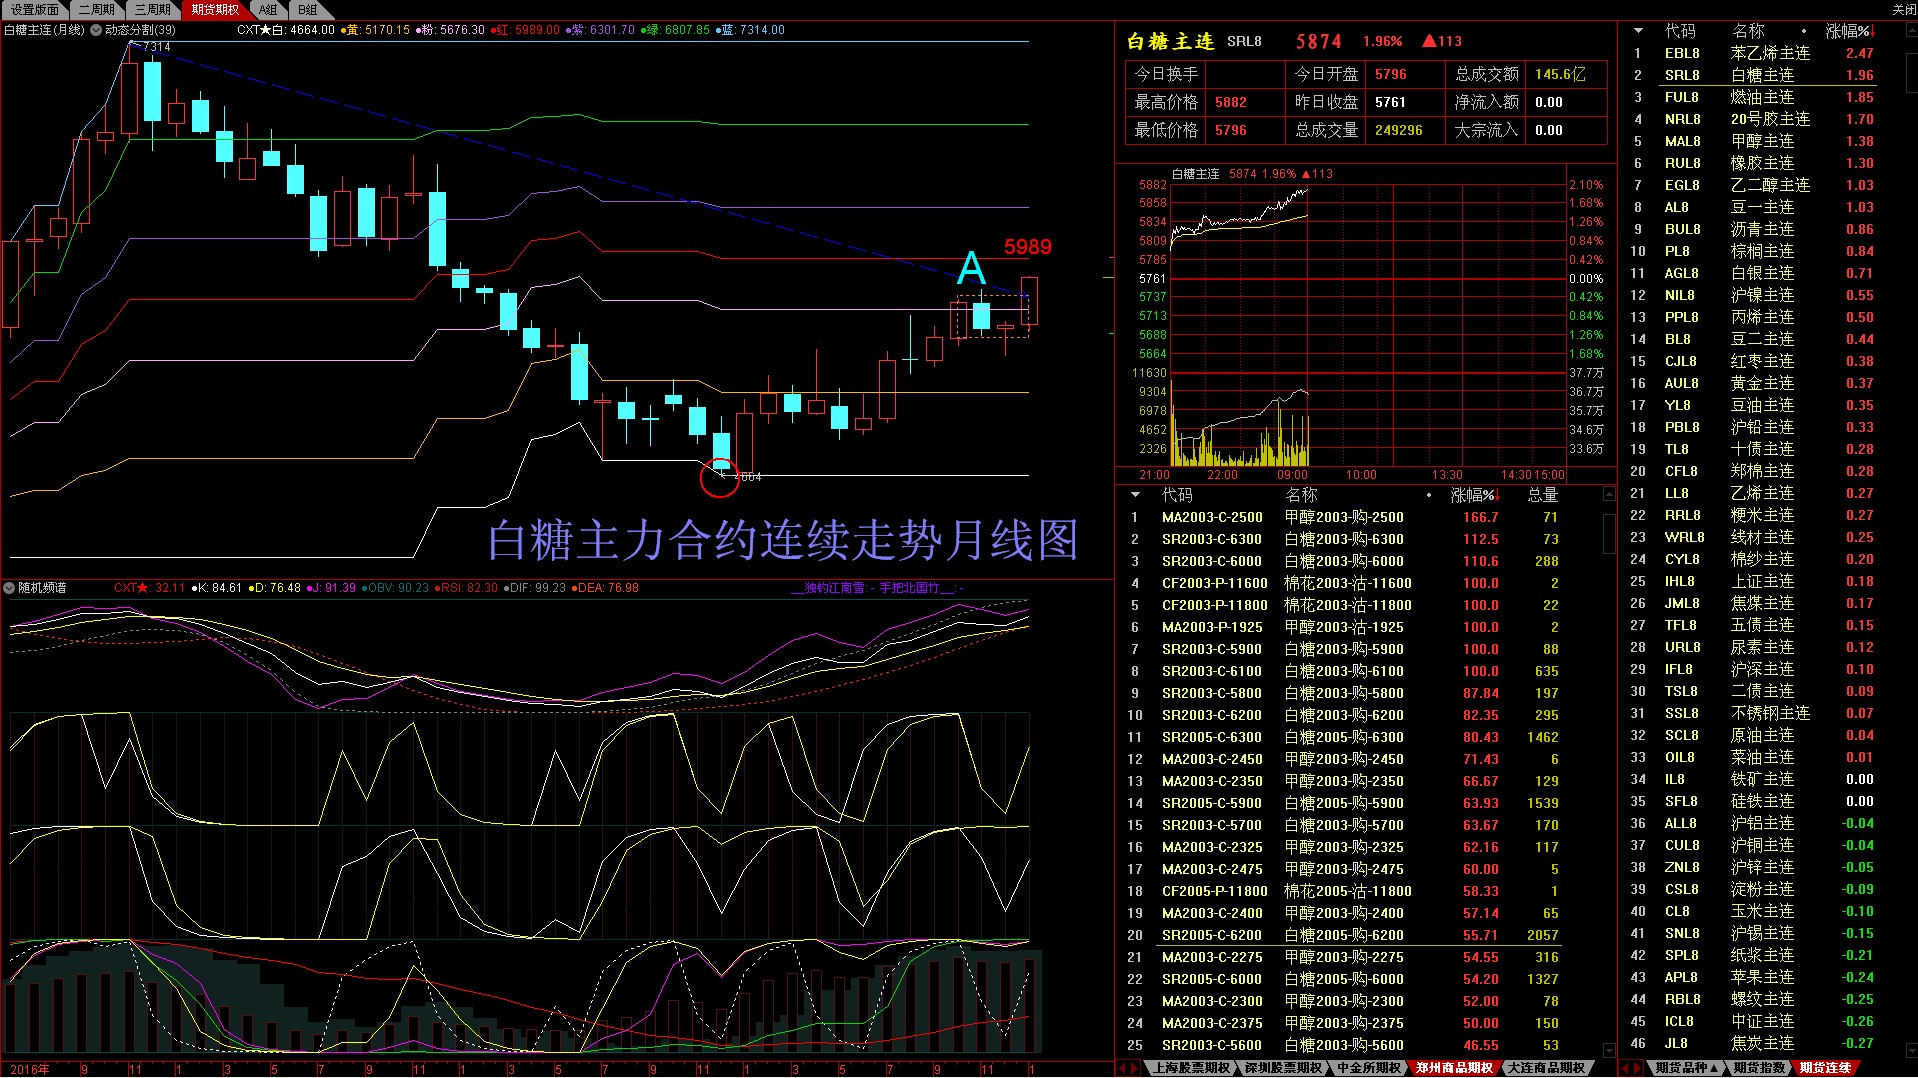Toggle sort on 名称 column header
Viewport: 1918px width, 1078px height.
click(1300, 495)
